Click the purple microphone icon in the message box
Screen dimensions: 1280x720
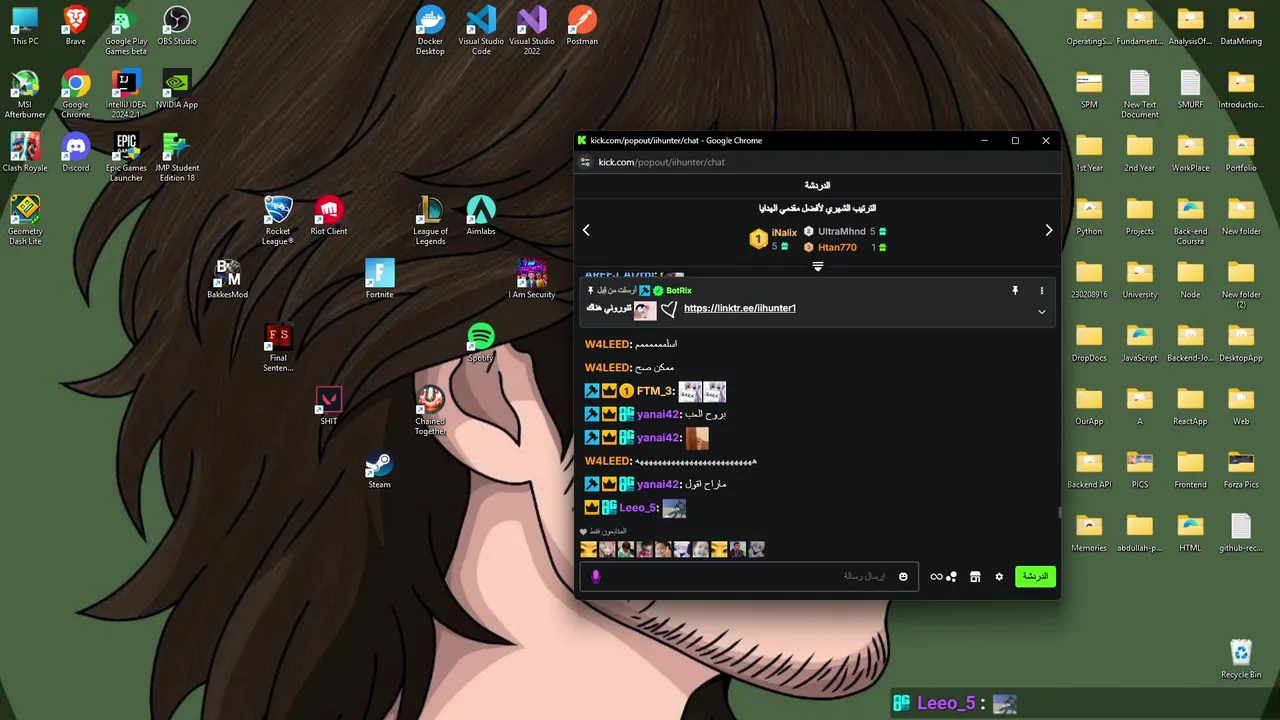tap(596, 577)
